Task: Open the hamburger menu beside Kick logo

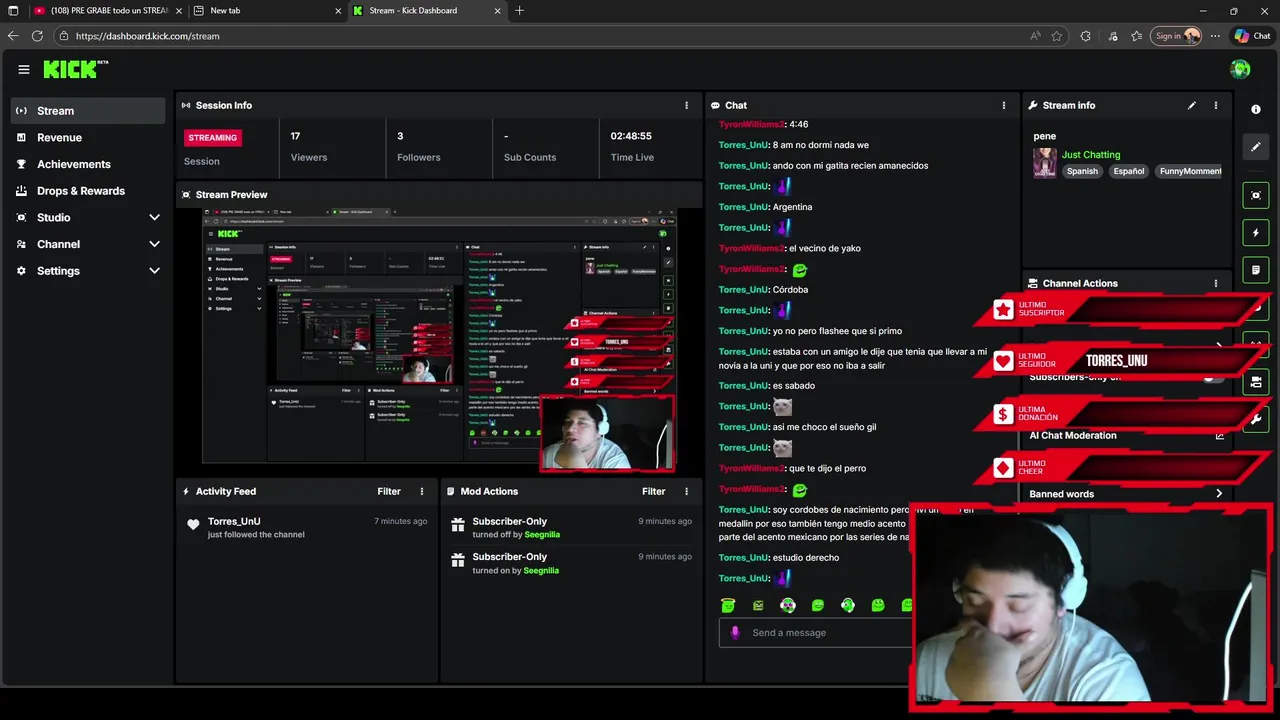Action: [x=24, y=69]
